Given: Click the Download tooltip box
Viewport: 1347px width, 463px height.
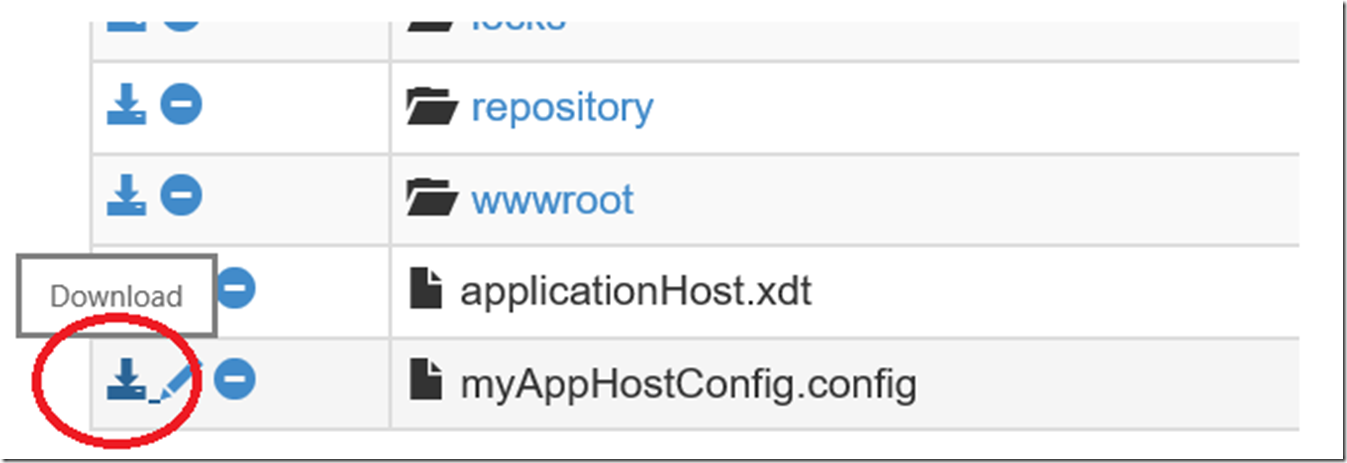Looking at the screenshot, I should pos(116,296).
